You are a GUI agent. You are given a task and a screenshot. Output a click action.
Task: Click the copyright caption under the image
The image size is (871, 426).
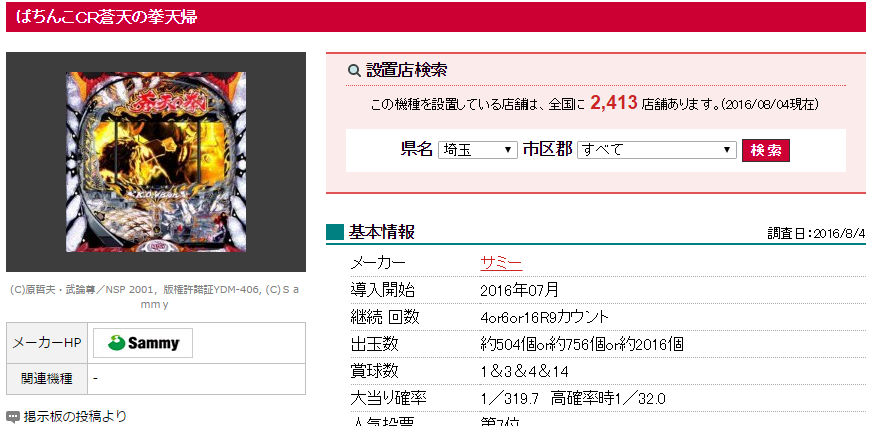[x=156, y=297]
